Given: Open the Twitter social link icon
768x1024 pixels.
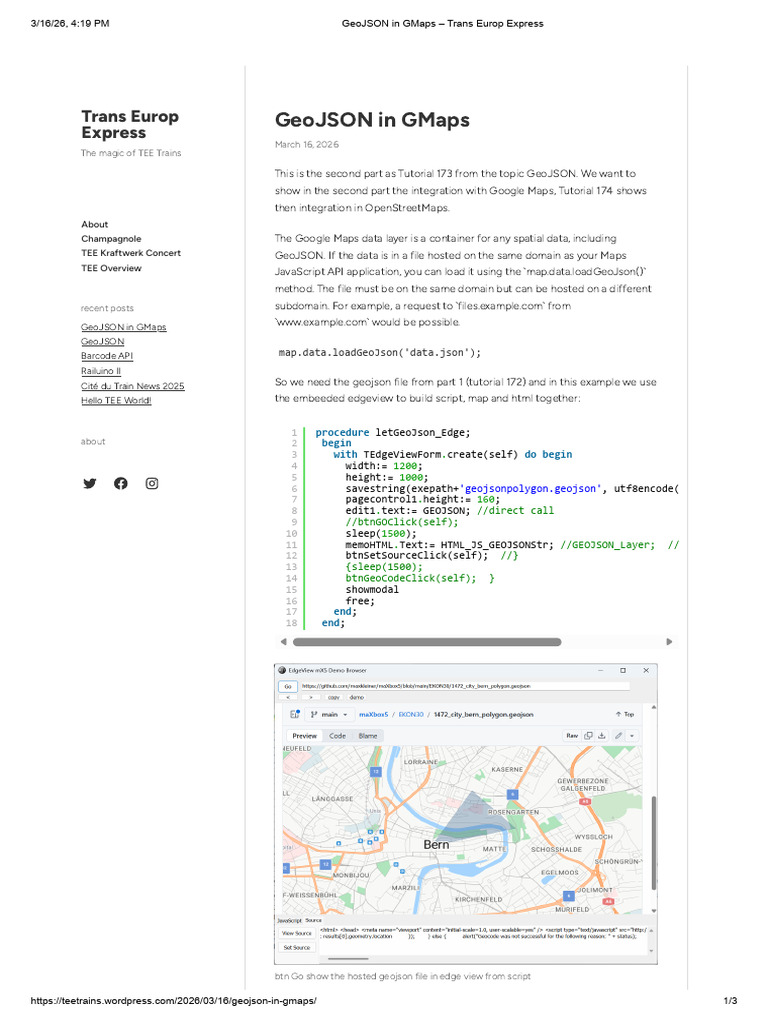Looking at the screenshot, I should click(89, 483).
